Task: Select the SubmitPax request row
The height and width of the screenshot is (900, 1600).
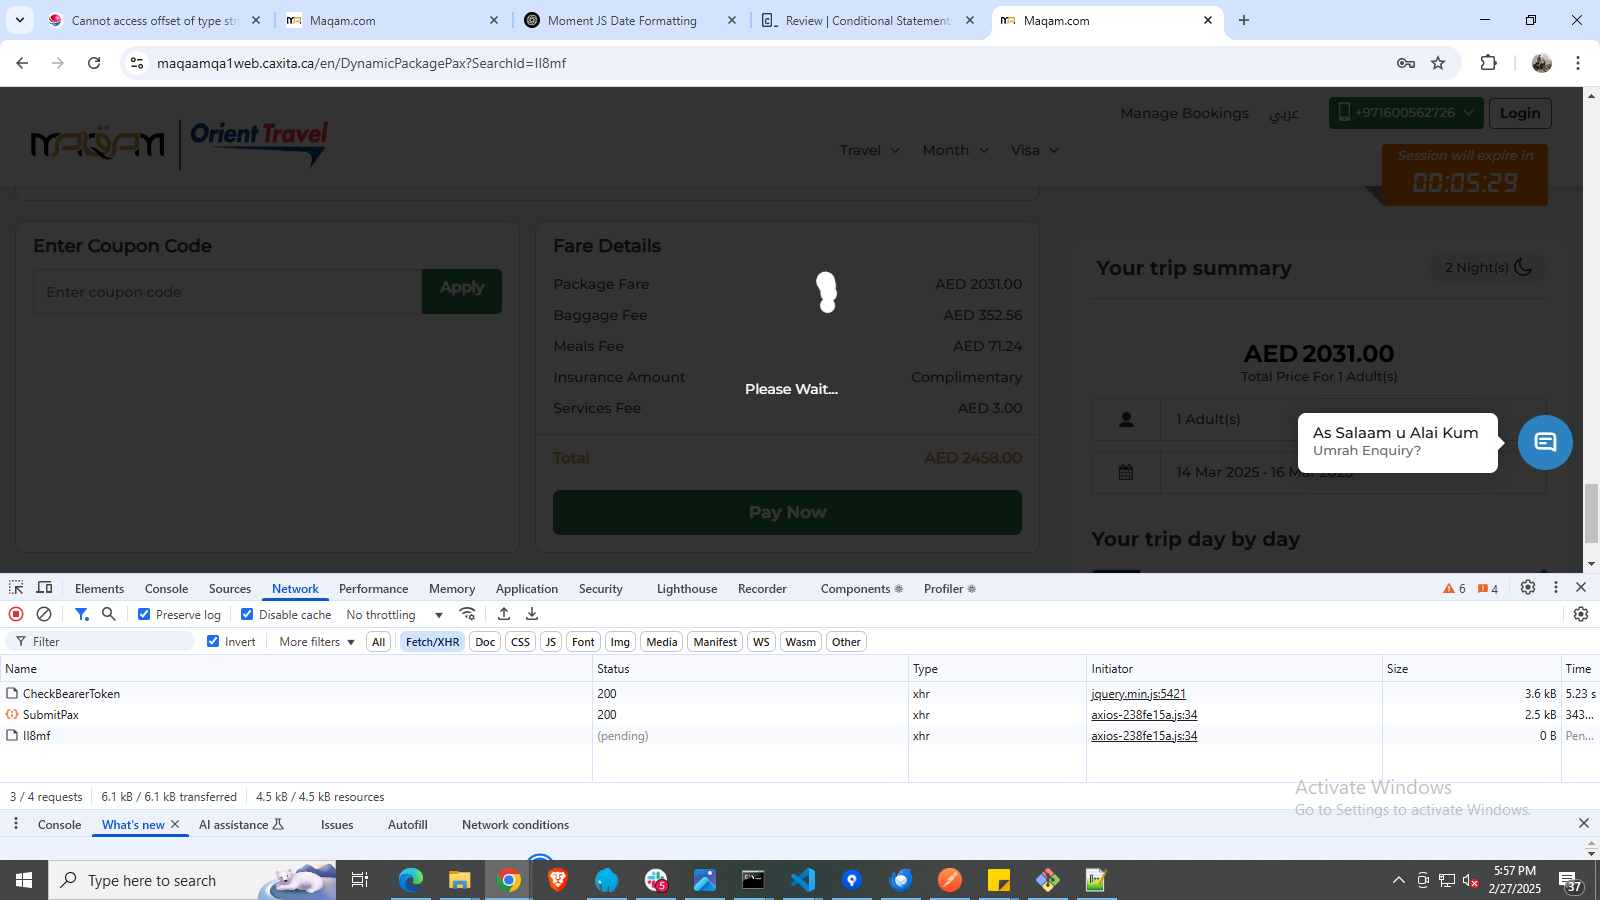Action: coord(51,715)
